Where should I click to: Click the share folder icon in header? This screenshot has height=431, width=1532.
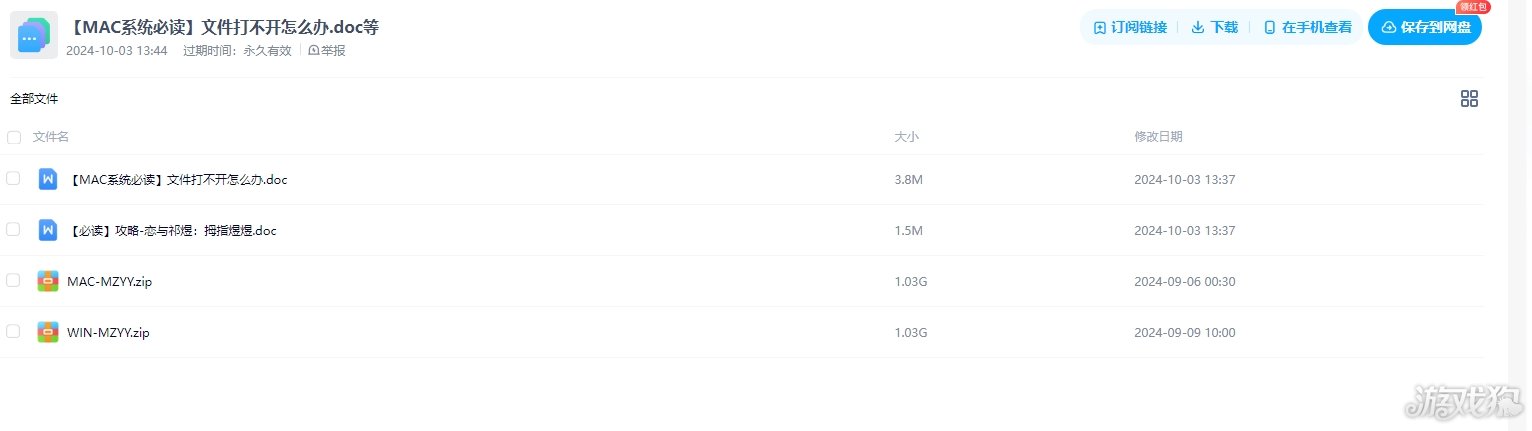pos(34,35)
